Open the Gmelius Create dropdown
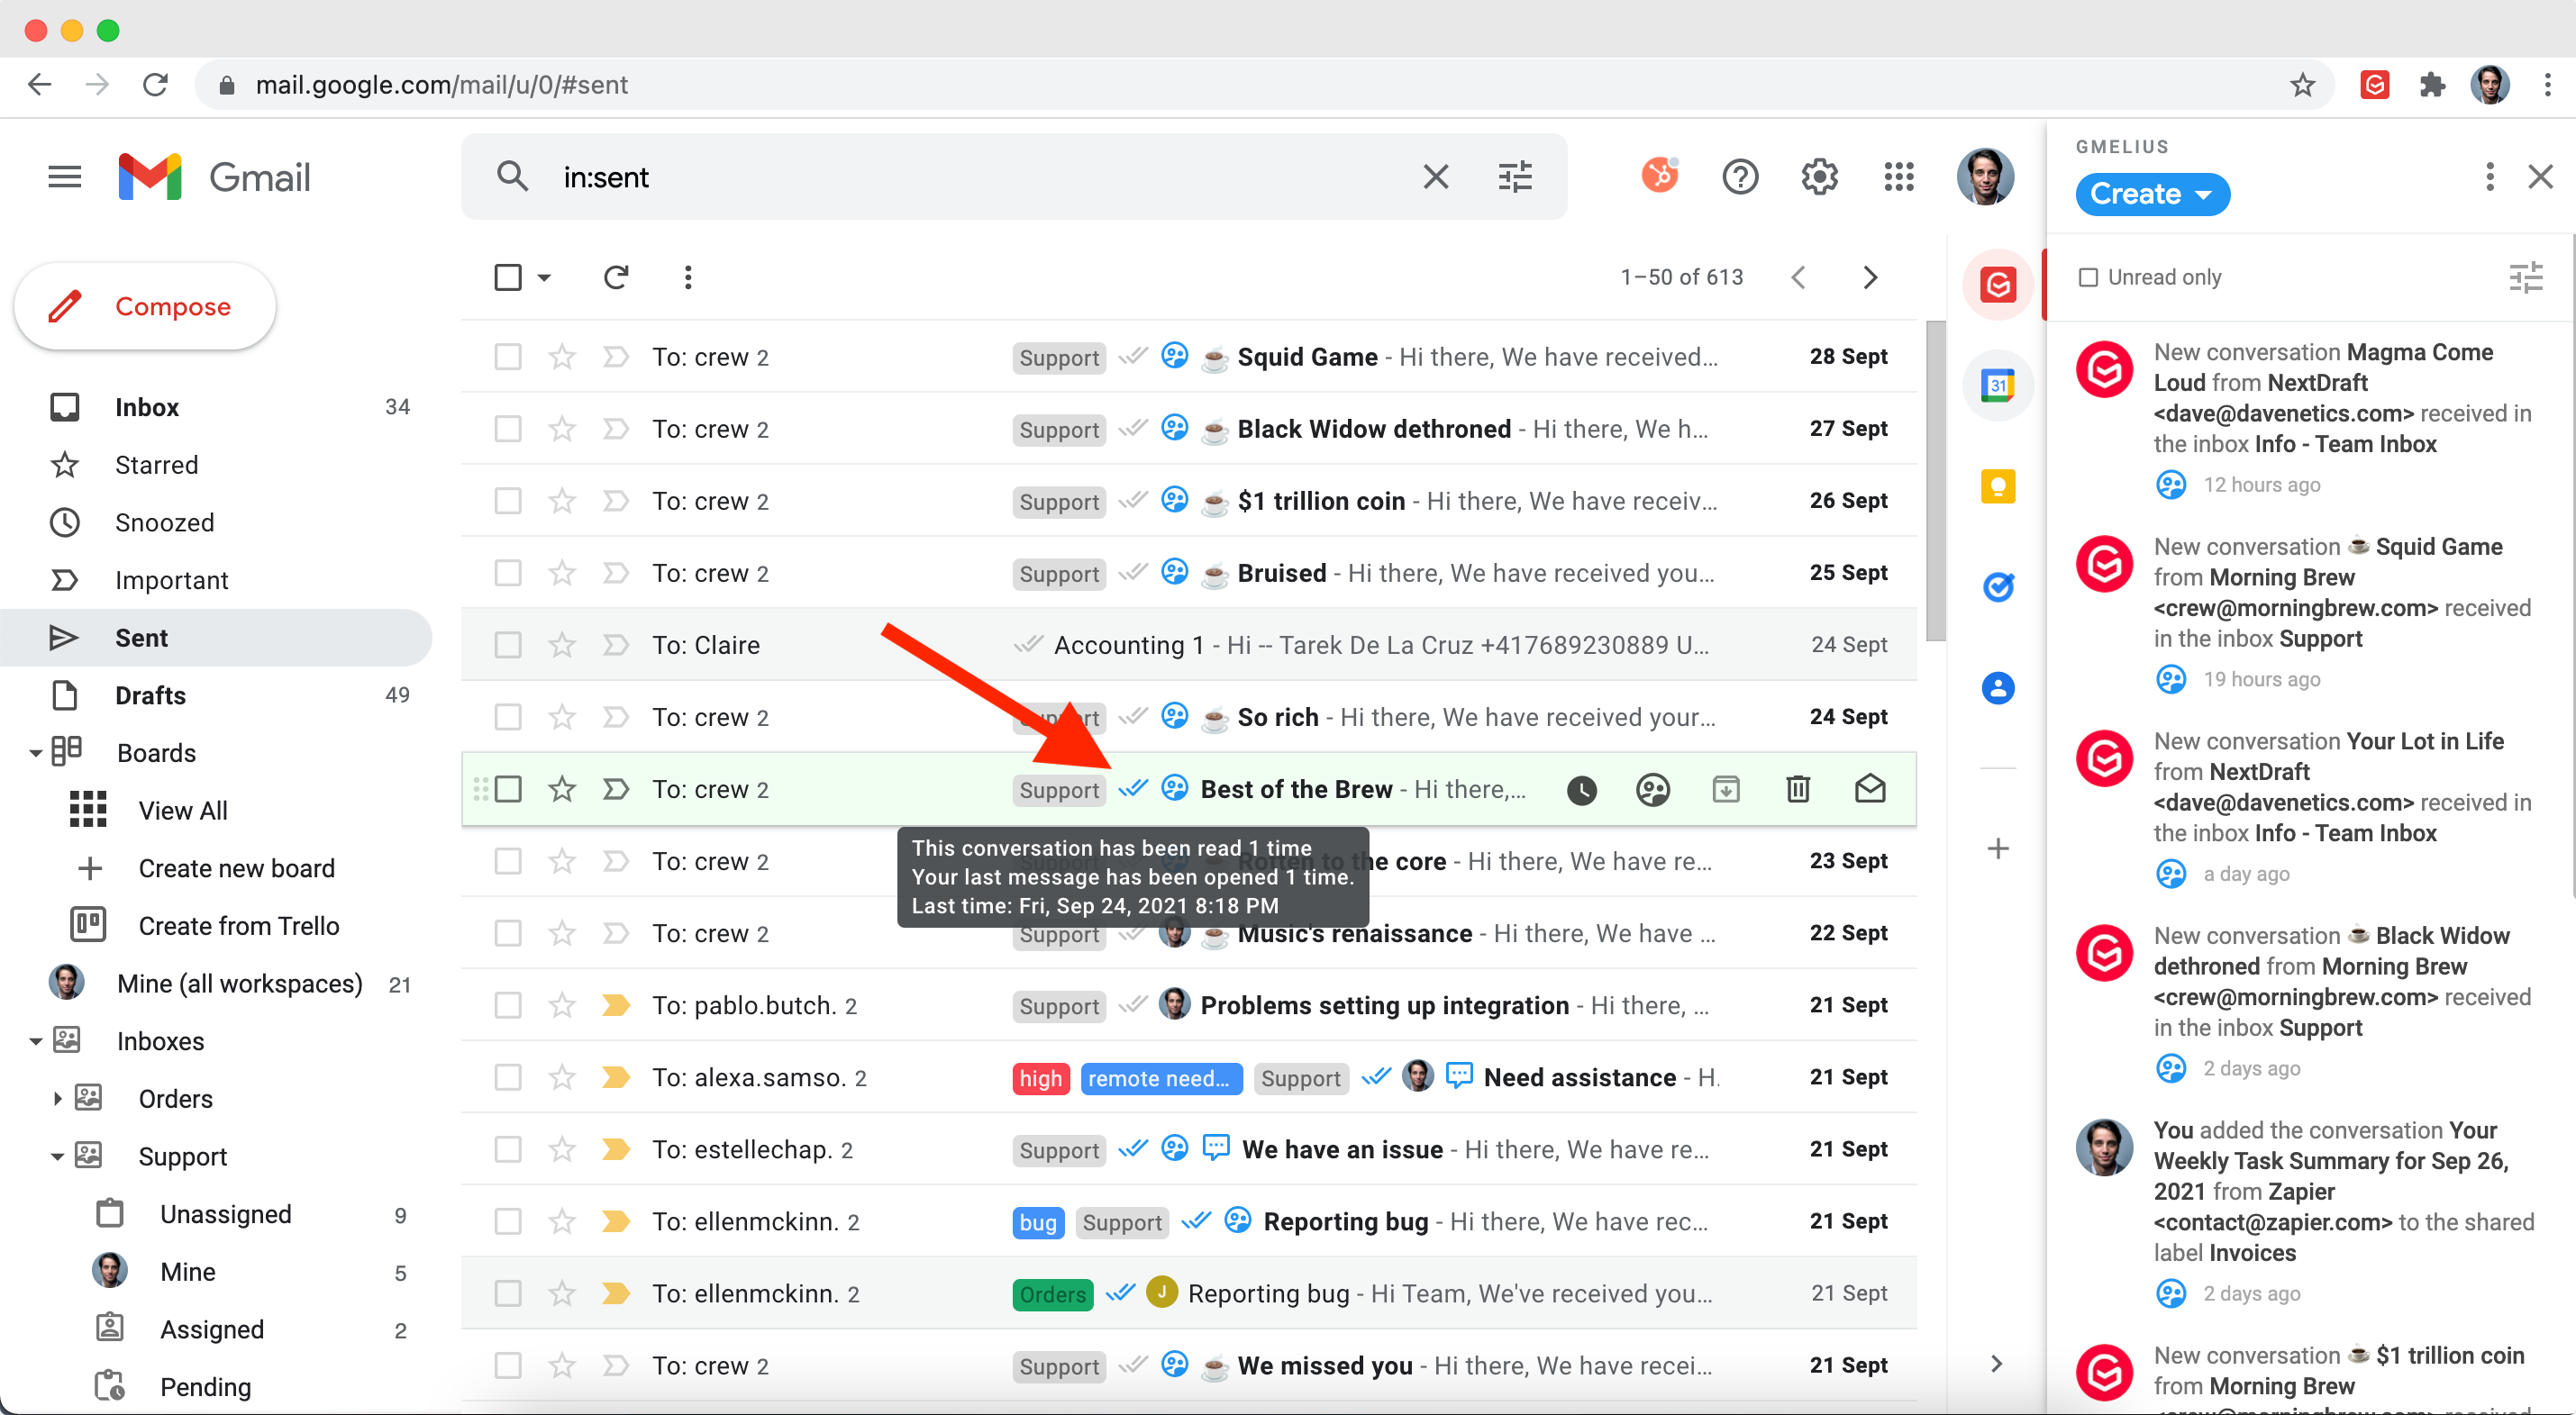This screenshot has height=1415, width=2576. coord(2152,194)
